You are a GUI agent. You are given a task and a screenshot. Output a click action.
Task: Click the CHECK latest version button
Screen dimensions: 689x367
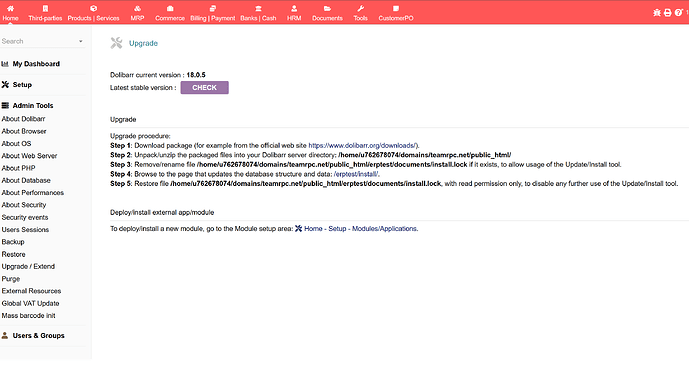point(204,87)
